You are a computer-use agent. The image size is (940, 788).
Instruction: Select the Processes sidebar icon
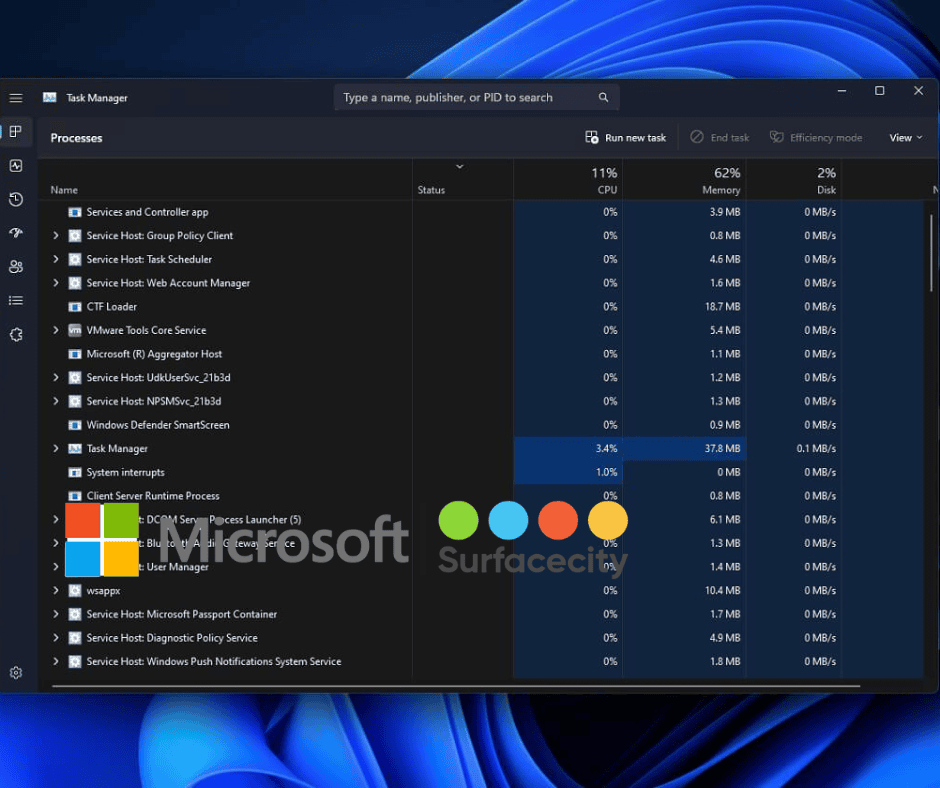click(16, 132)
